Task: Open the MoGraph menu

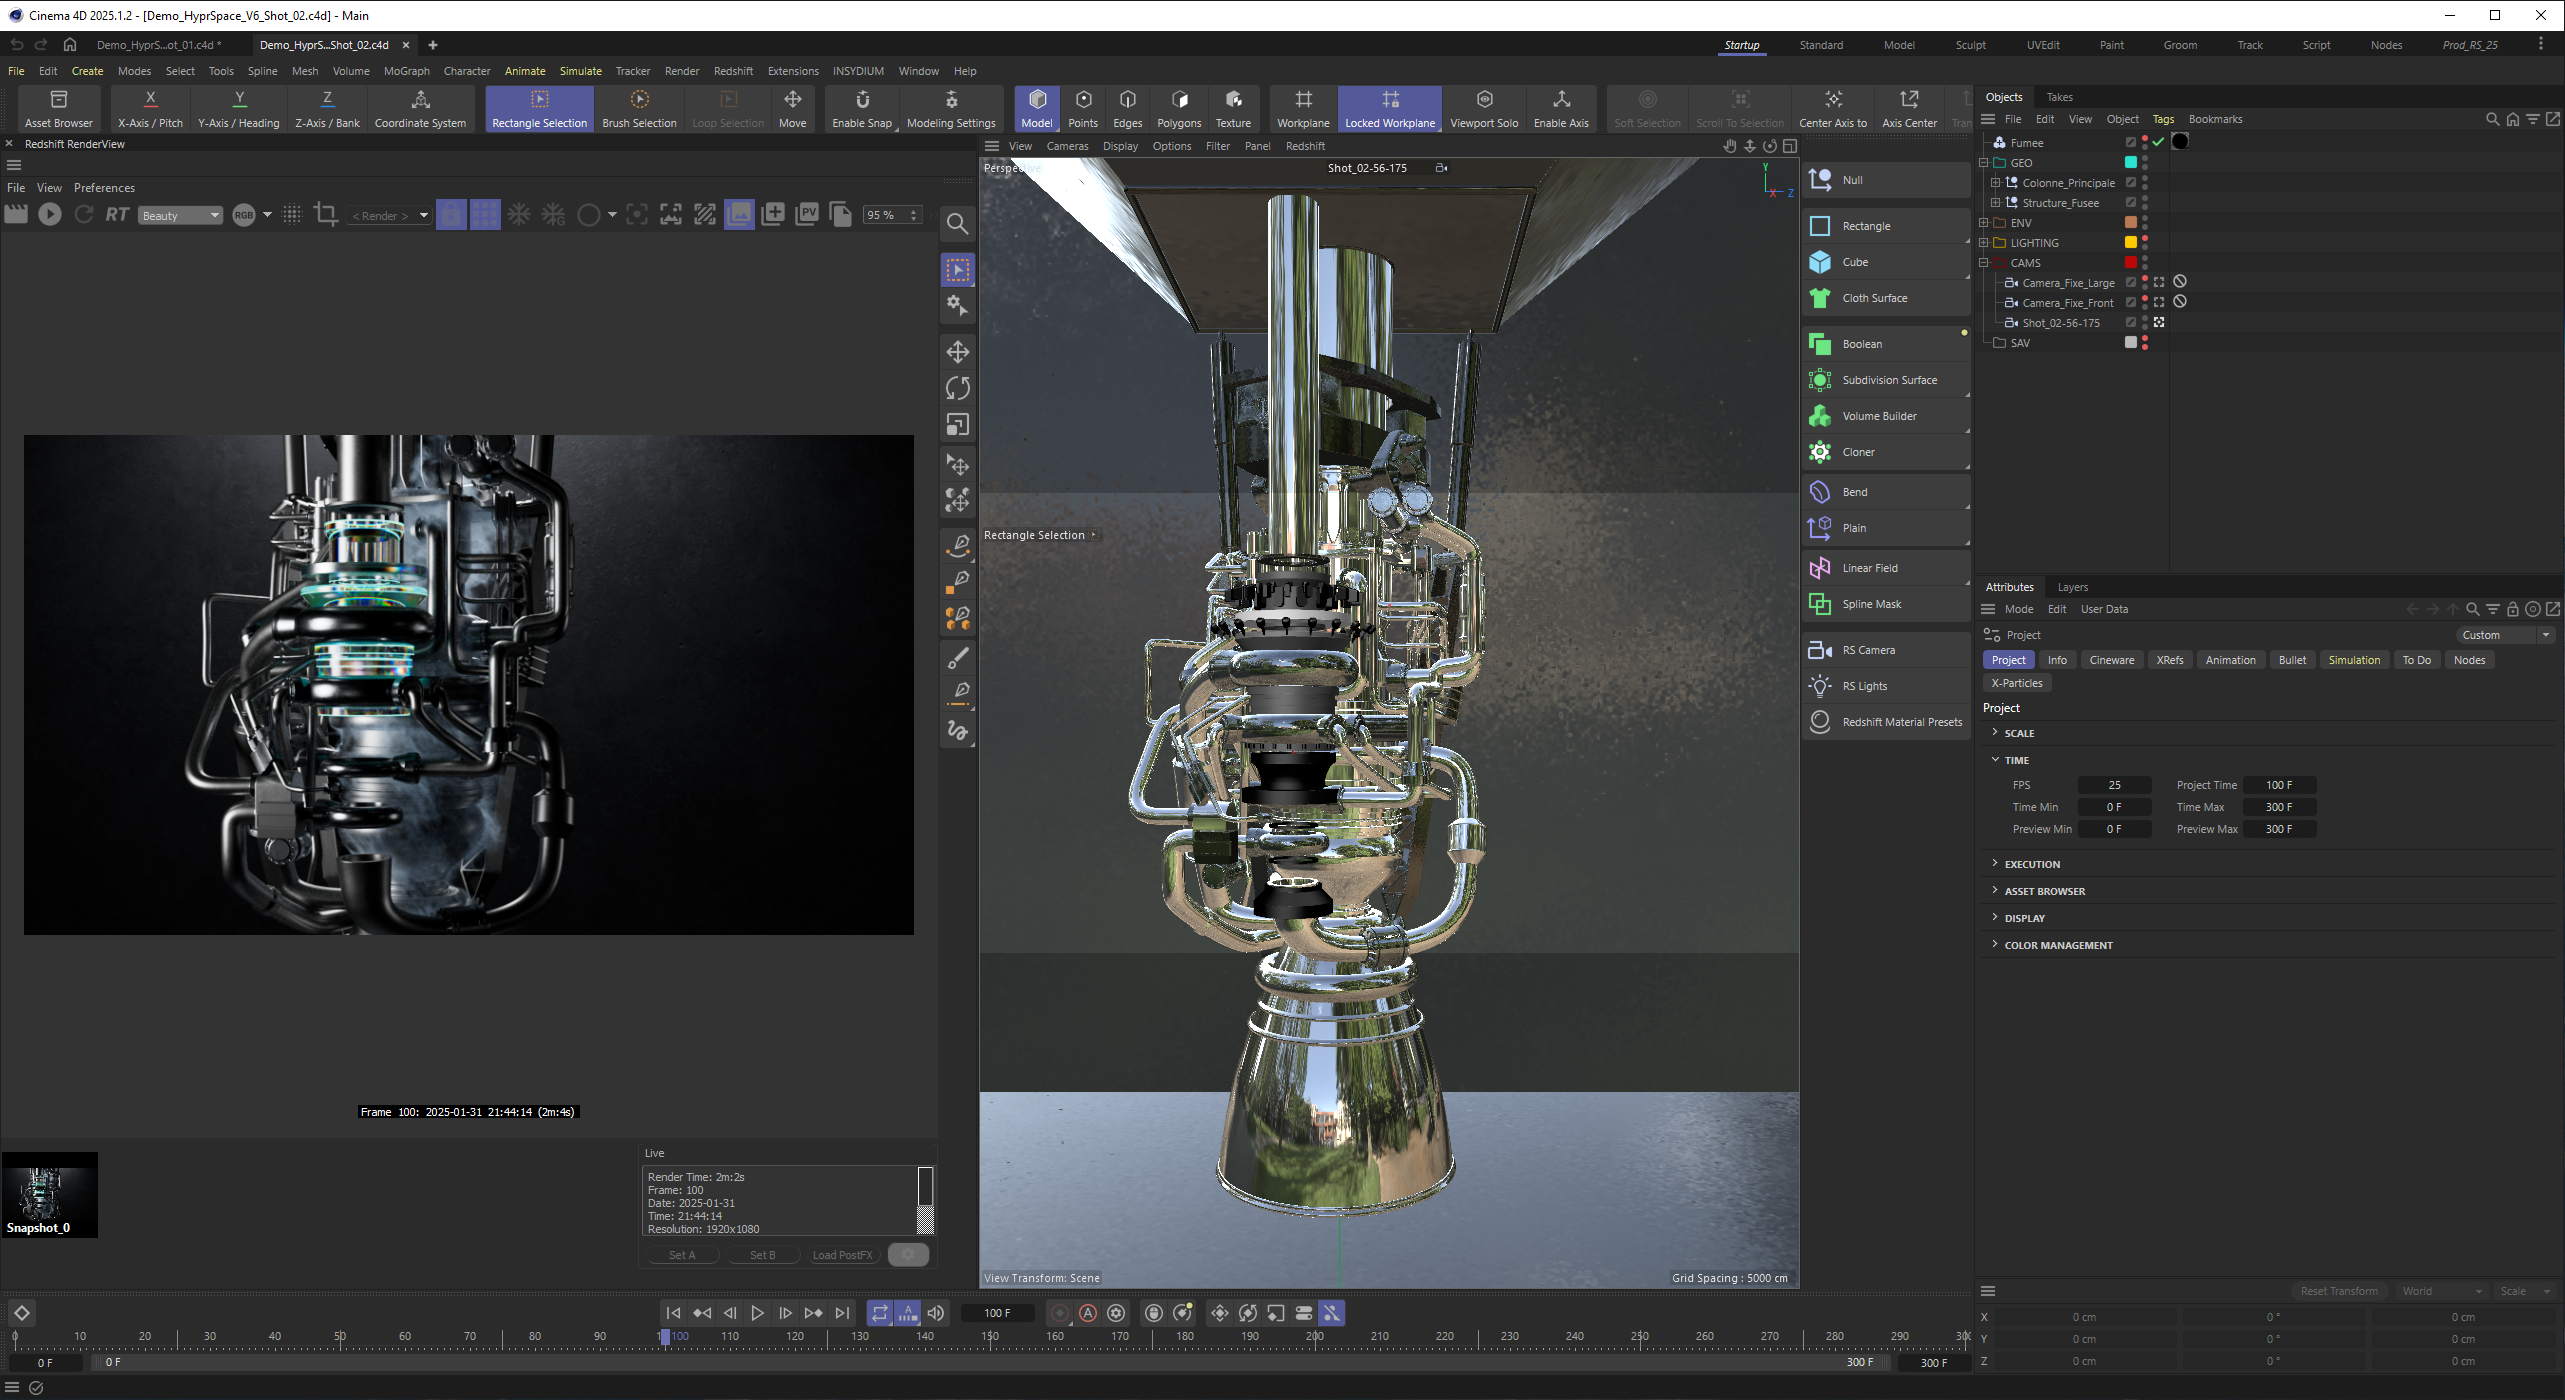Action: pyautogui.click(x=406, y=71)
